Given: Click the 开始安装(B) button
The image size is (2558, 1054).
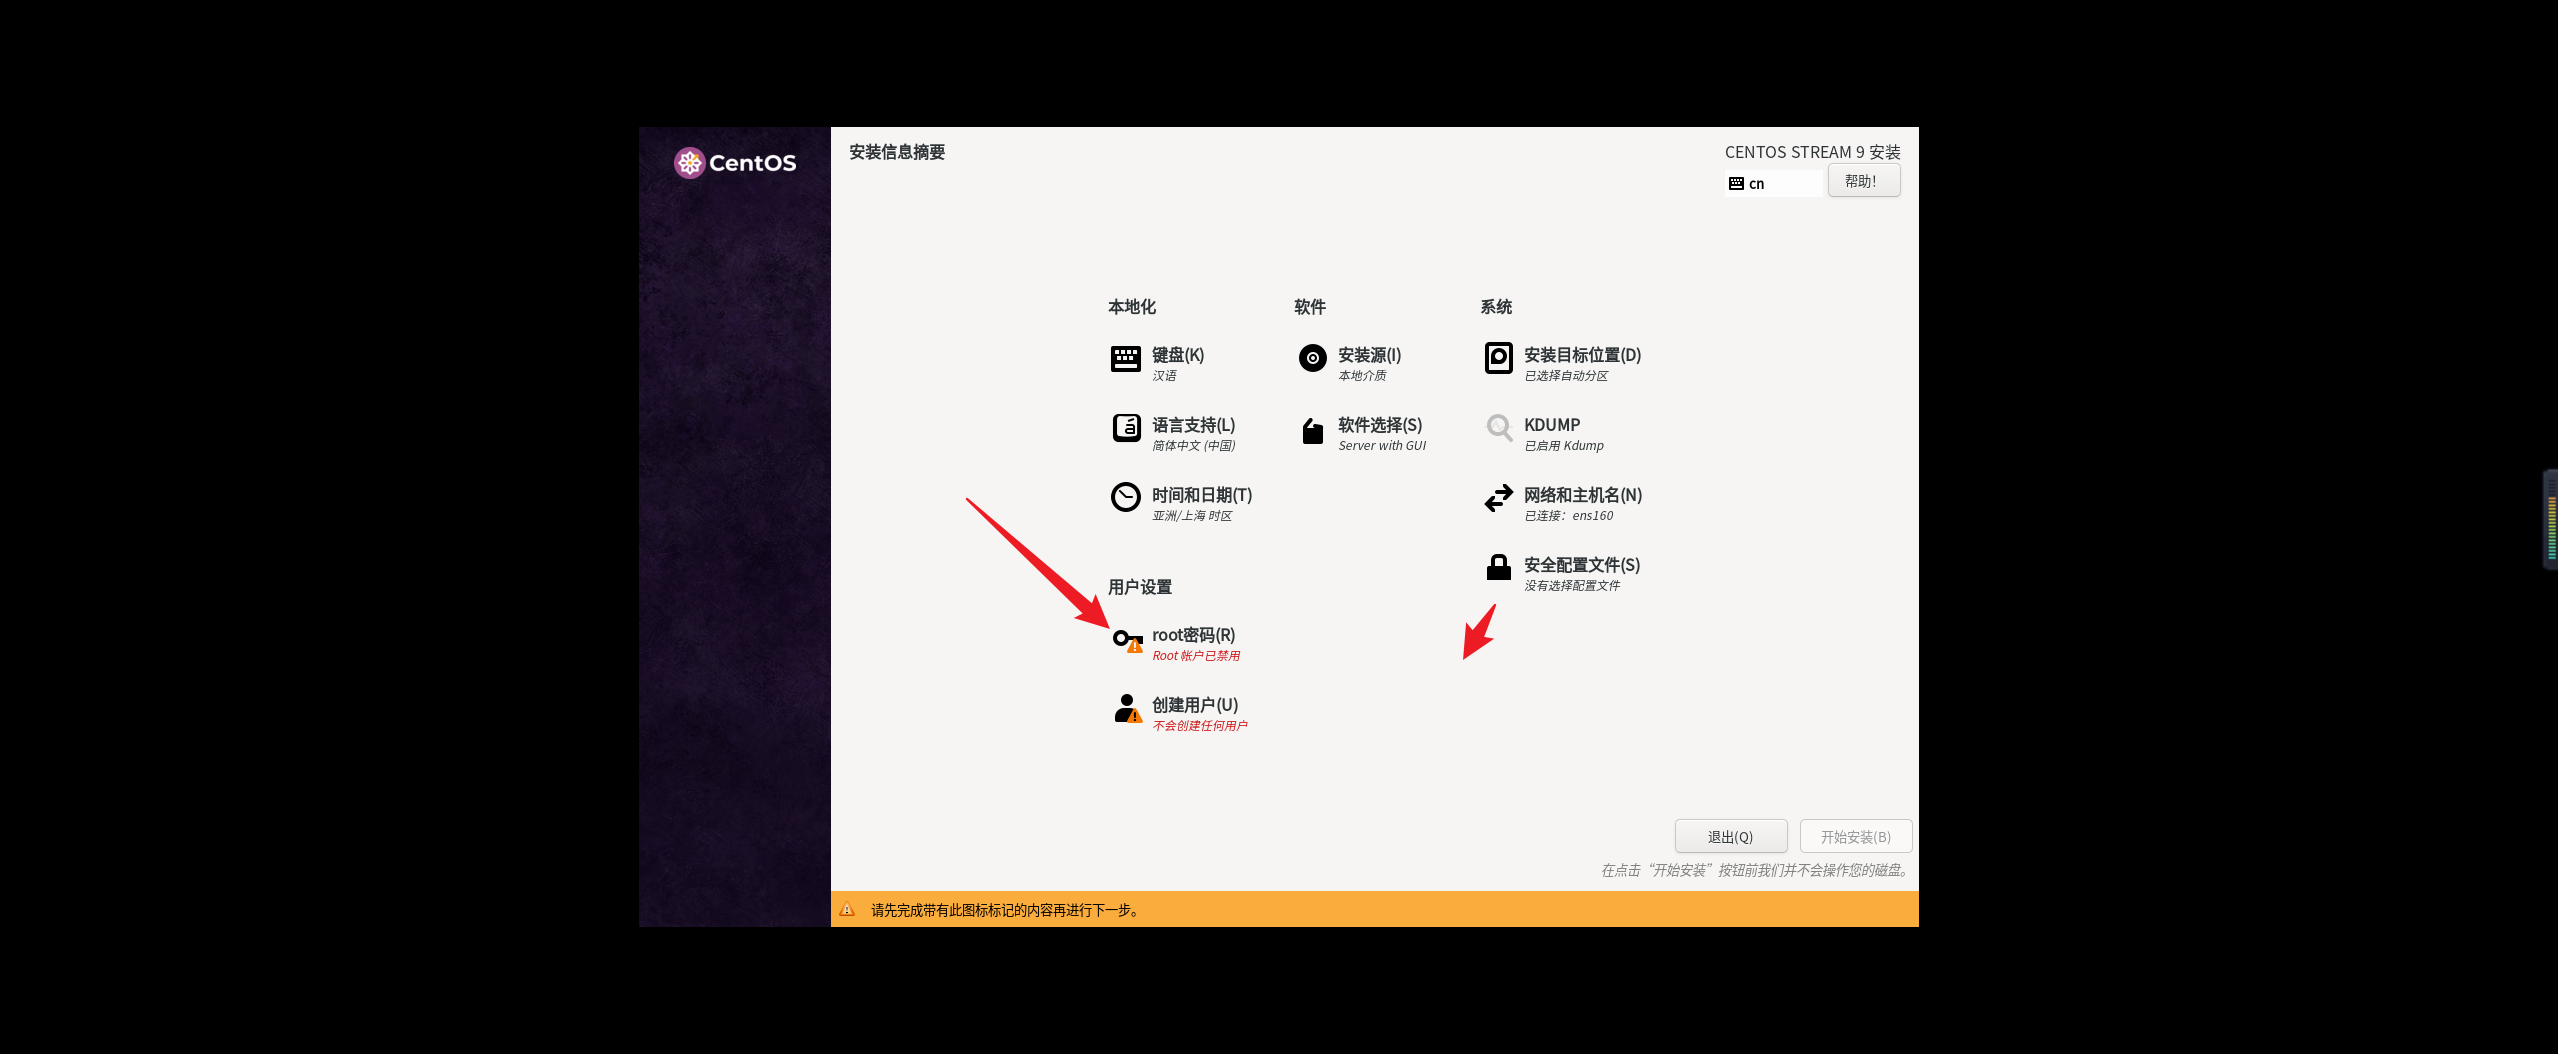Looking at the screenshot, I should click(1855, 836).
